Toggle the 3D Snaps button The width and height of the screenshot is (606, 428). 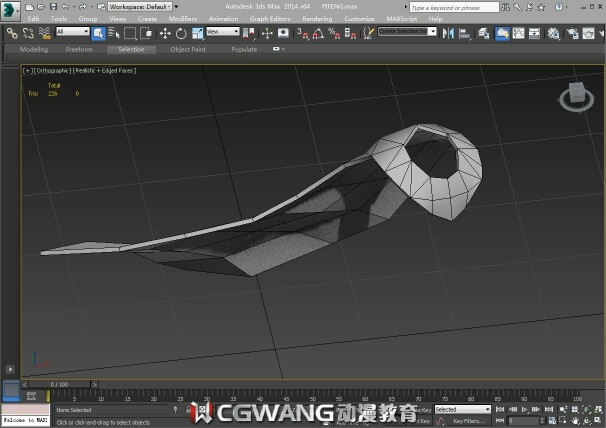(303, 34)
